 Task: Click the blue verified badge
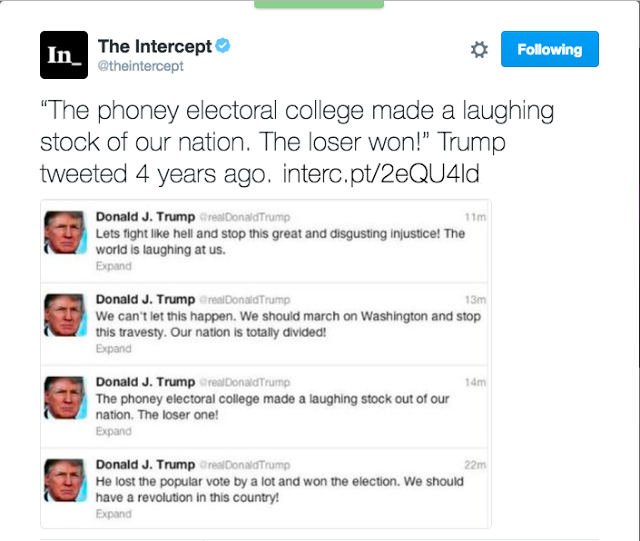click(x=224, y=46)
